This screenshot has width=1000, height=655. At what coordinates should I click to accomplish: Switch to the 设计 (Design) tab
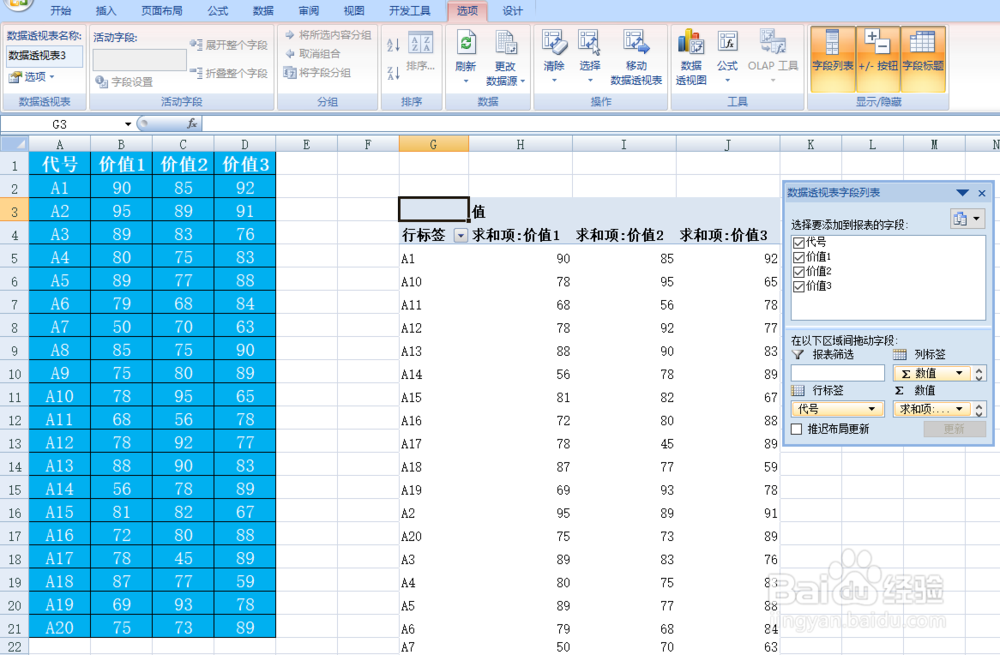click(x=512, y=11)
